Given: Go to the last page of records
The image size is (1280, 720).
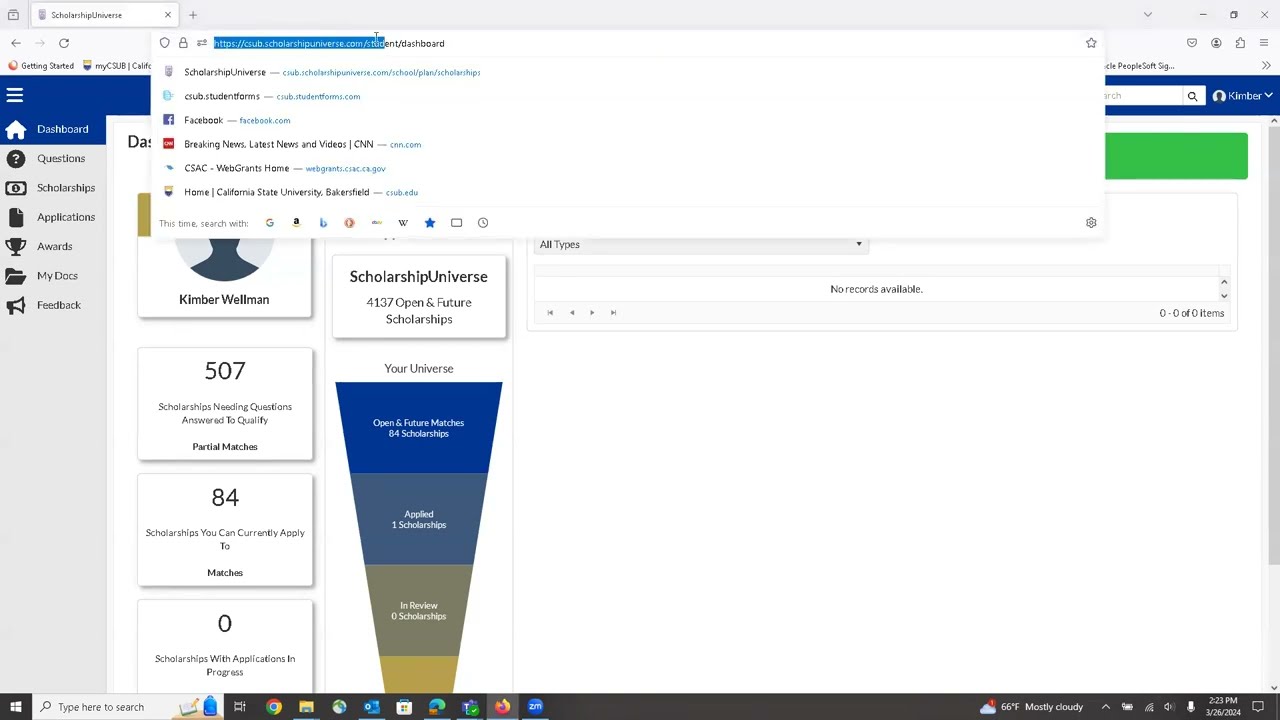Looking at the screenshot, I should [x=613, y=313].
